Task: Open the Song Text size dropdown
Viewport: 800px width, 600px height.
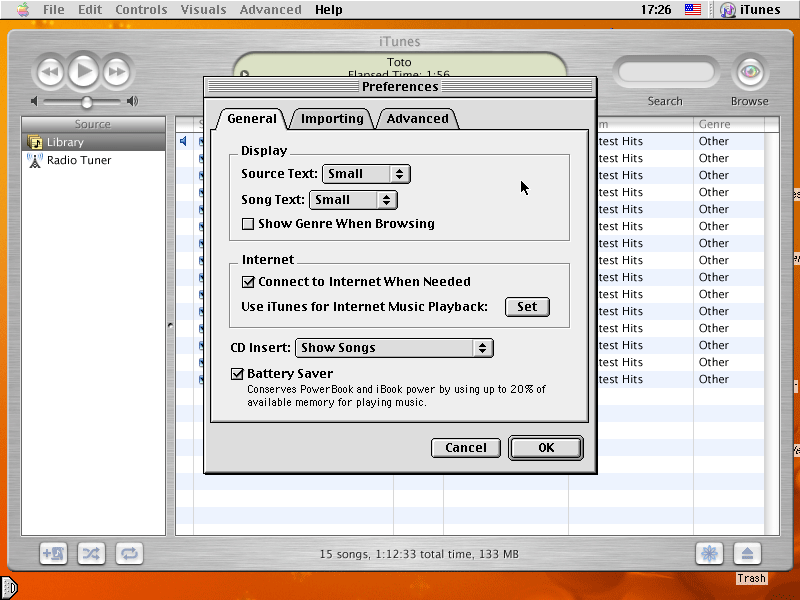Action: [353, 200]
